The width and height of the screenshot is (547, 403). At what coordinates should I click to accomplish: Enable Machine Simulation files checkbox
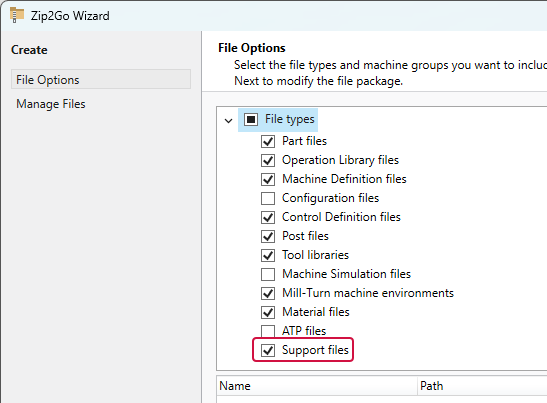(268, 274)
